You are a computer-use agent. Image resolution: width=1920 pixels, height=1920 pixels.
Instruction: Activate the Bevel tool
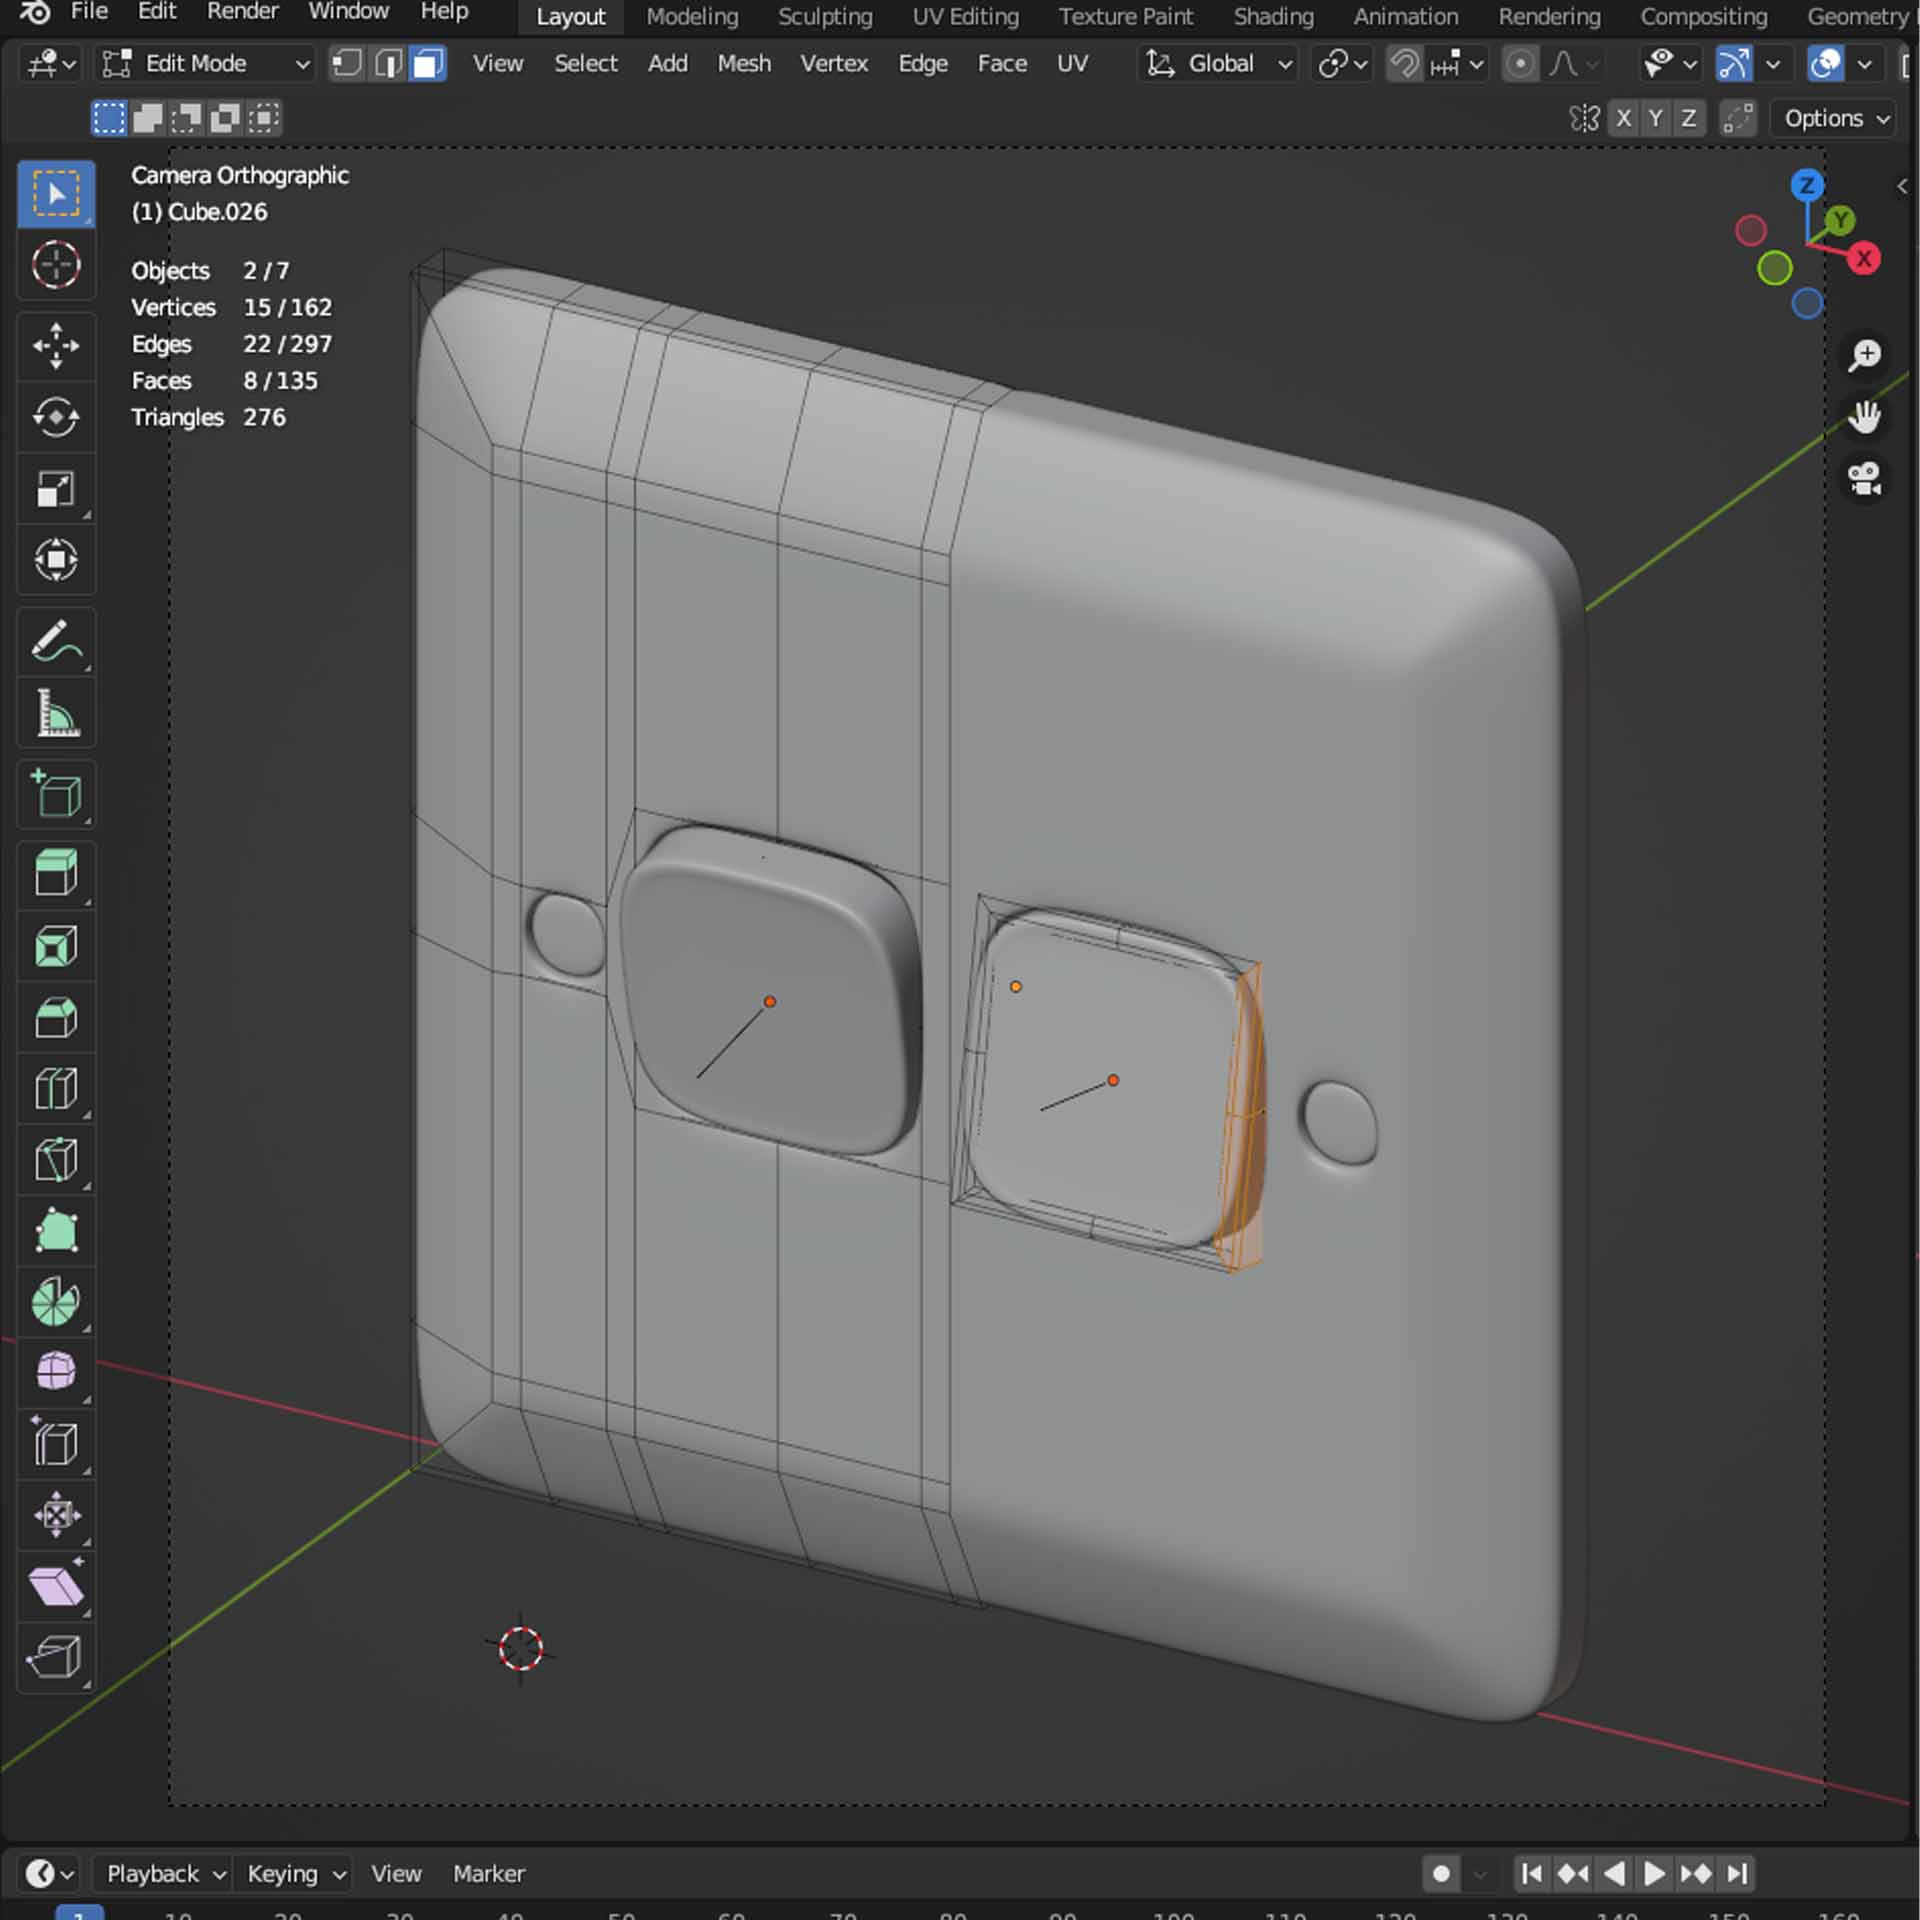tap(56, 1018)
